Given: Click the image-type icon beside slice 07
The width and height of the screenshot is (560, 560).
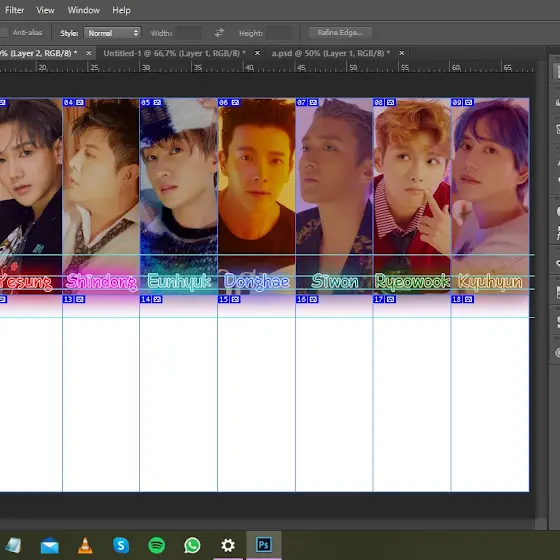Looking at the screenshot, I should (313, 102).
